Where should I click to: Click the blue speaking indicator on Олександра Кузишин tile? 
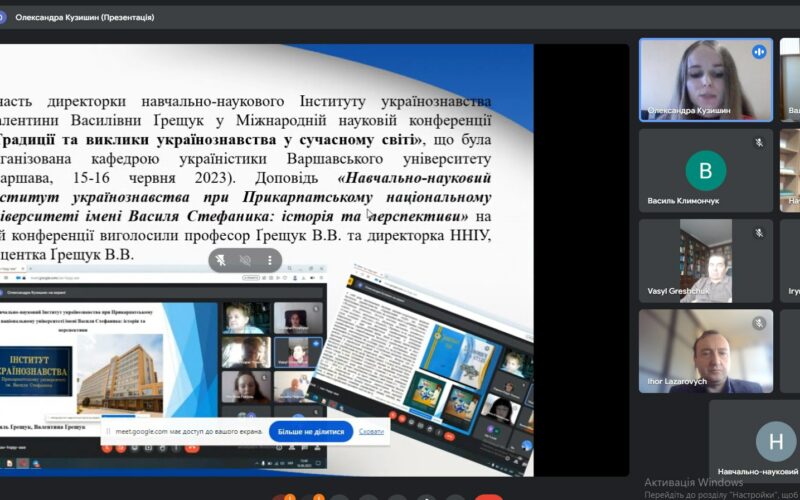coord(759,52)
